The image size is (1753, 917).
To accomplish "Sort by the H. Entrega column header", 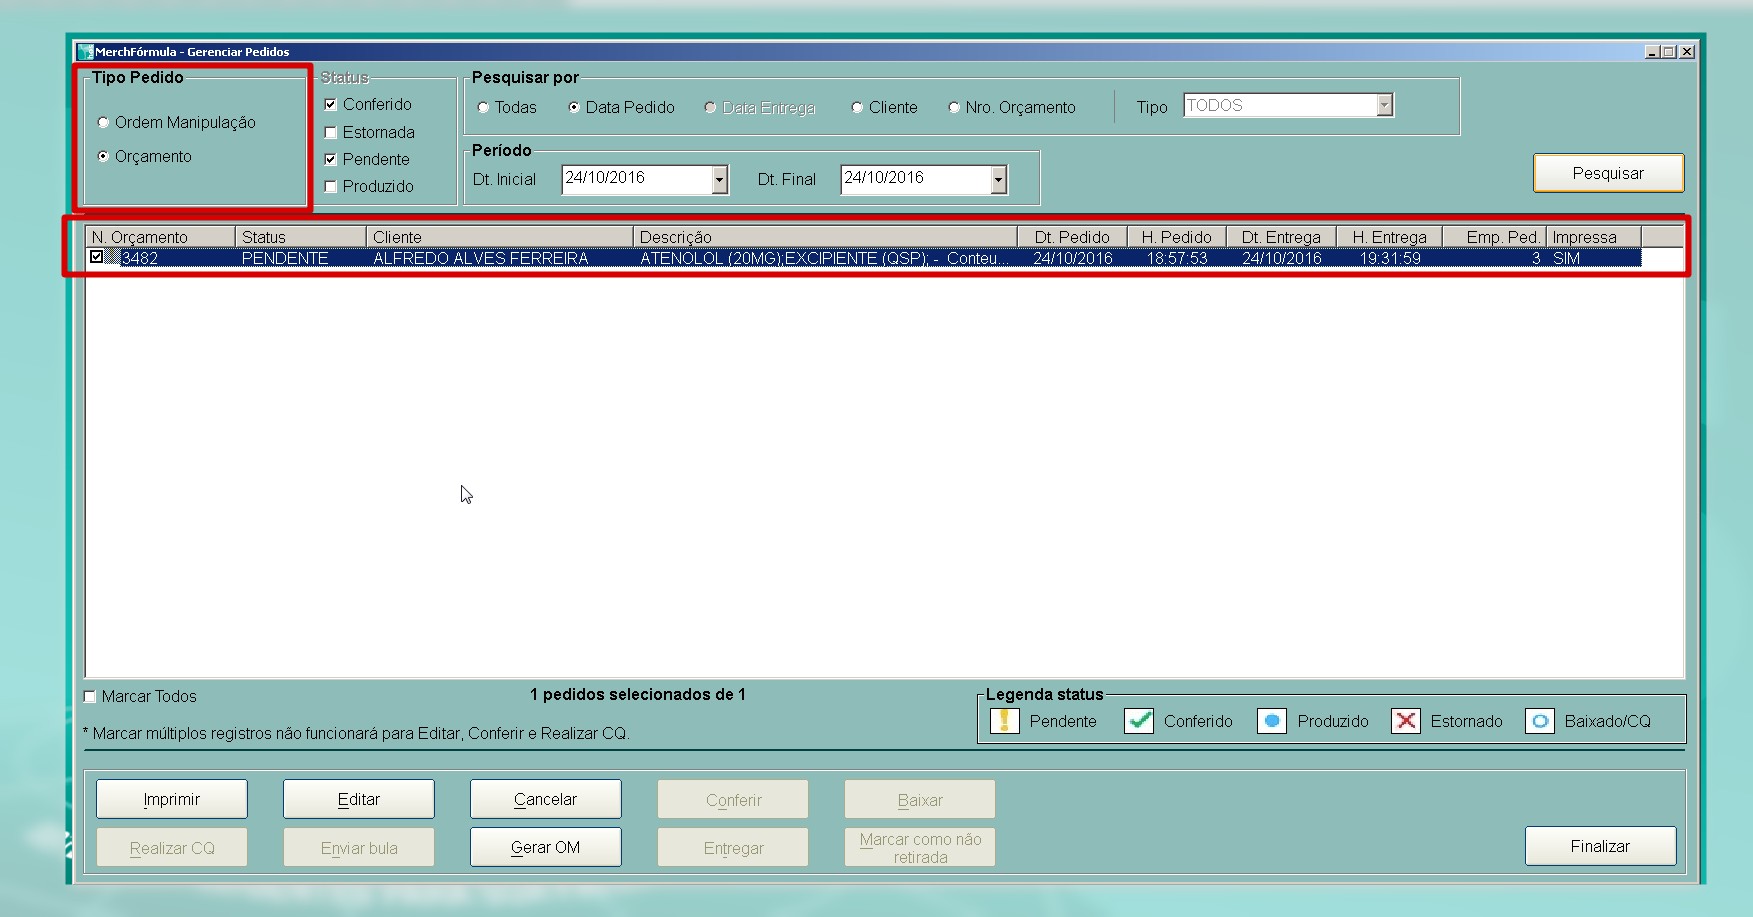I will pyautogui.click(x=1389, y=237).
